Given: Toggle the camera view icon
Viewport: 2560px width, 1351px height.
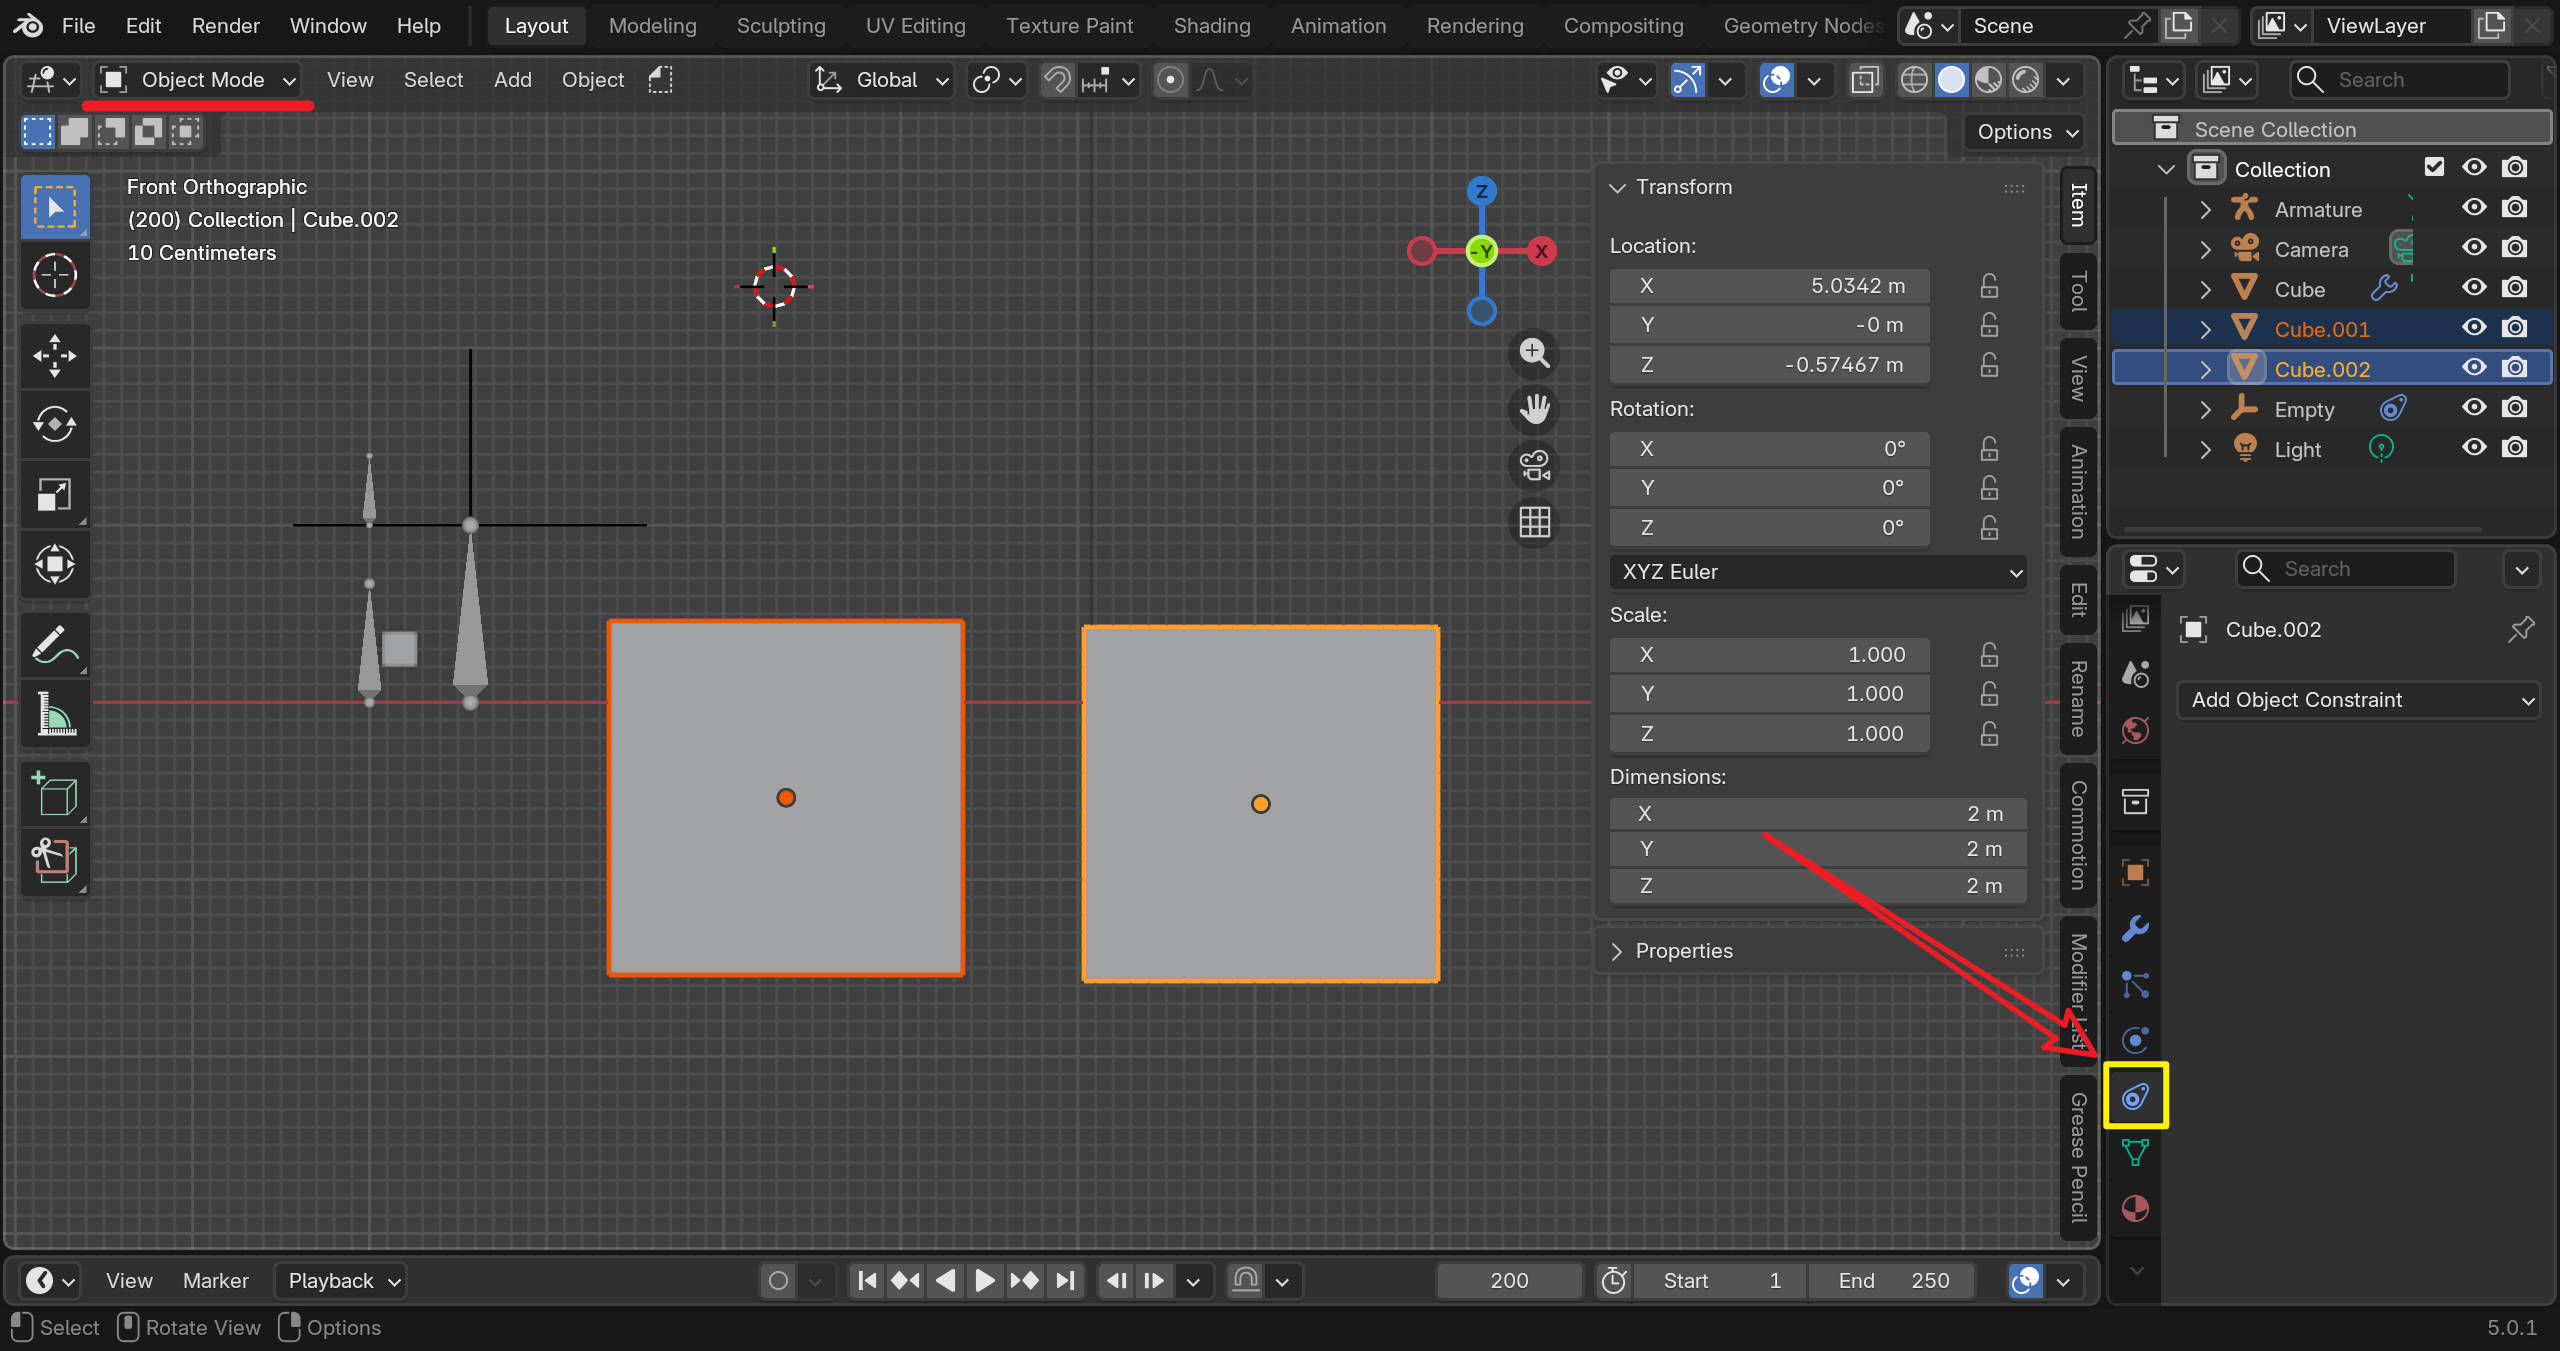Looking at the screenshot, I should [x=1534, y=465].
